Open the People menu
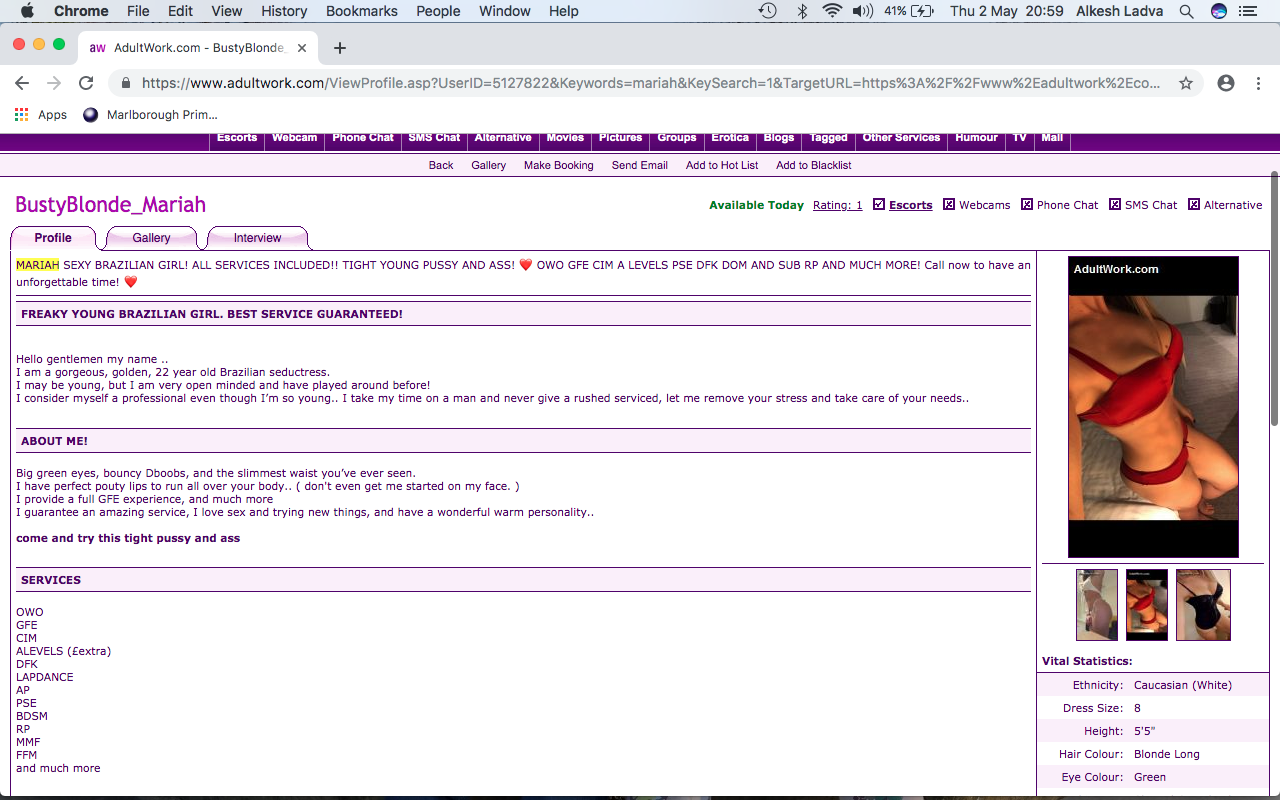The height and width of the screenshot is (800, 1280). point(438,11)
